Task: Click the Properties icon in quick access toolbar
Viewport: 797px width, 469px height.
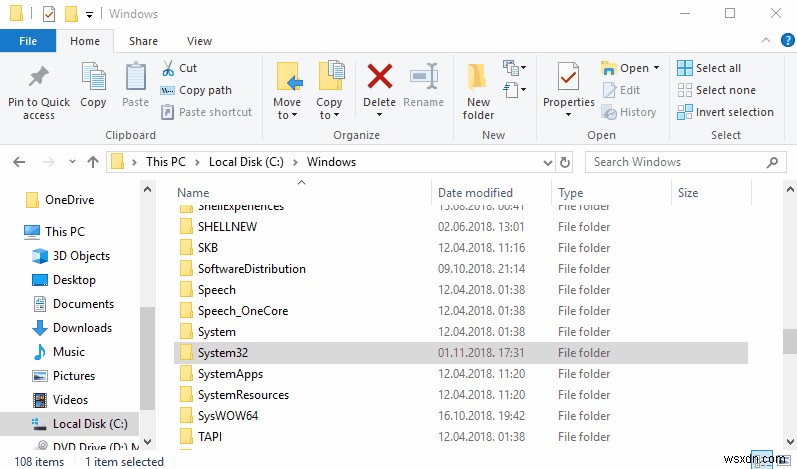Action: 49,14
